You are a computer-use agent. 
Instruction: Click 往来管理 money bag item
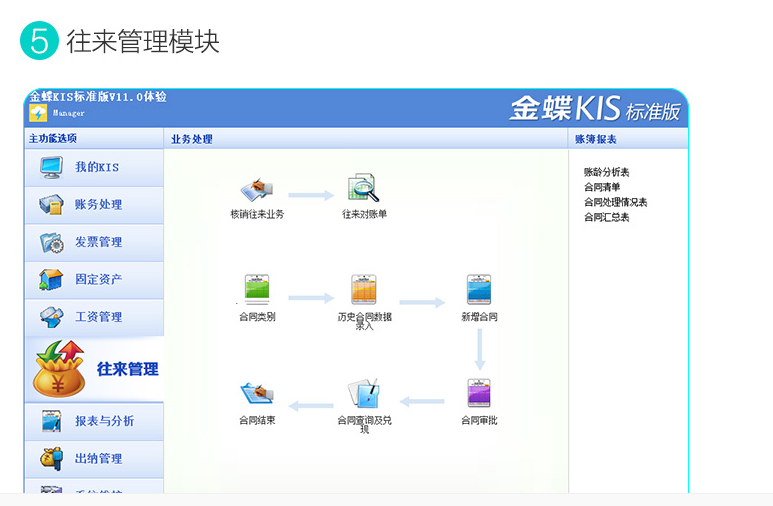pos(95,368)
